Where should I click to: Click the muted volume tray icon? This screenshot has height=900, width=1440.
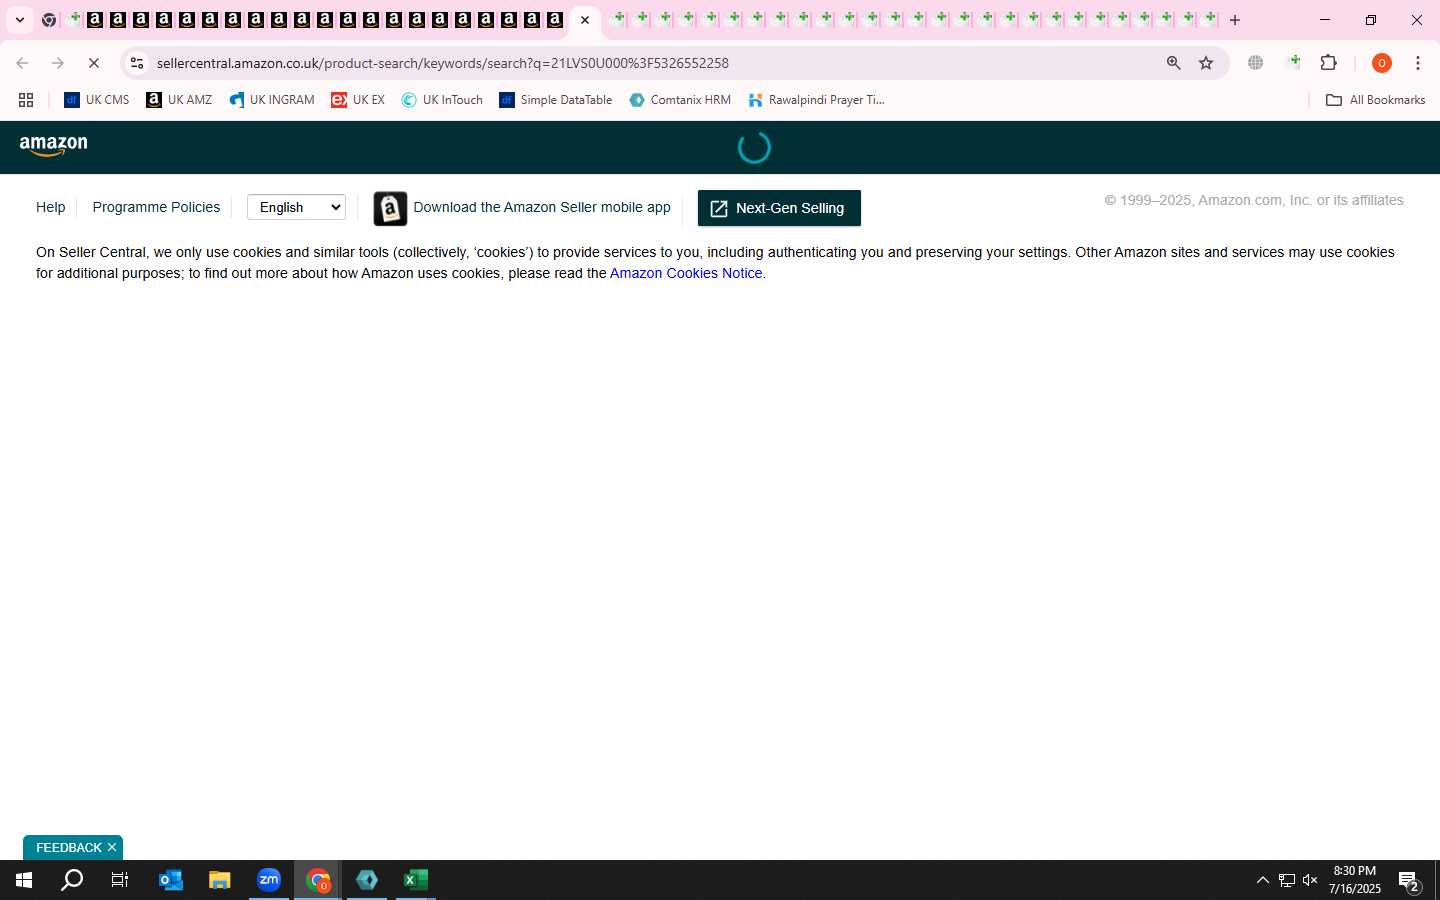click(1310, 880)
